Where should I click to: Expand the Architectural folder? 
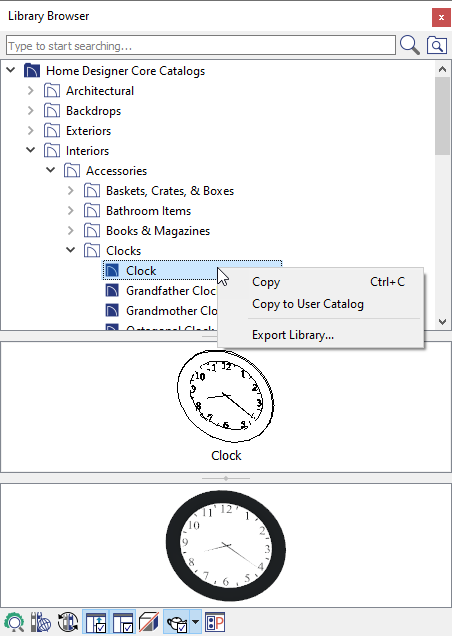[x=31, y=90]
